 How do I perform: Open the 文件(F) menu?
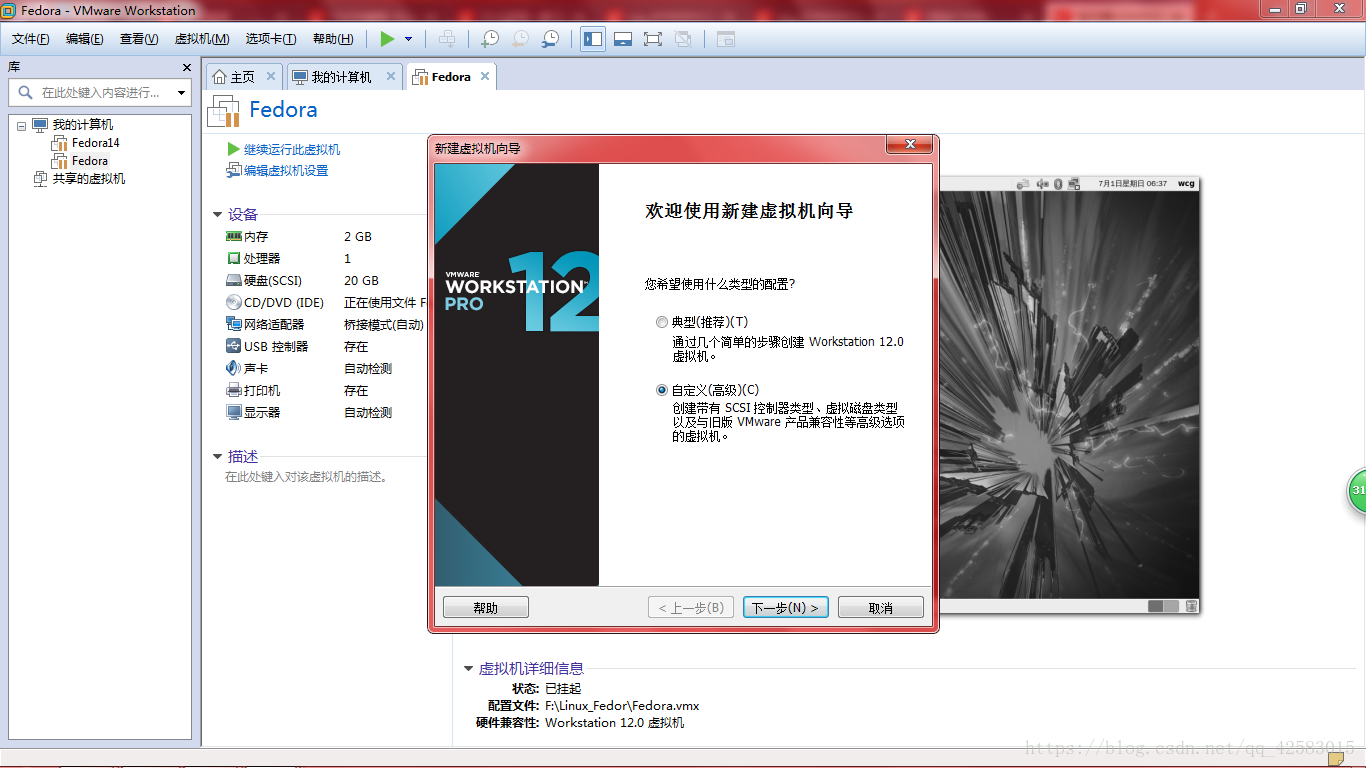point(31,39)
